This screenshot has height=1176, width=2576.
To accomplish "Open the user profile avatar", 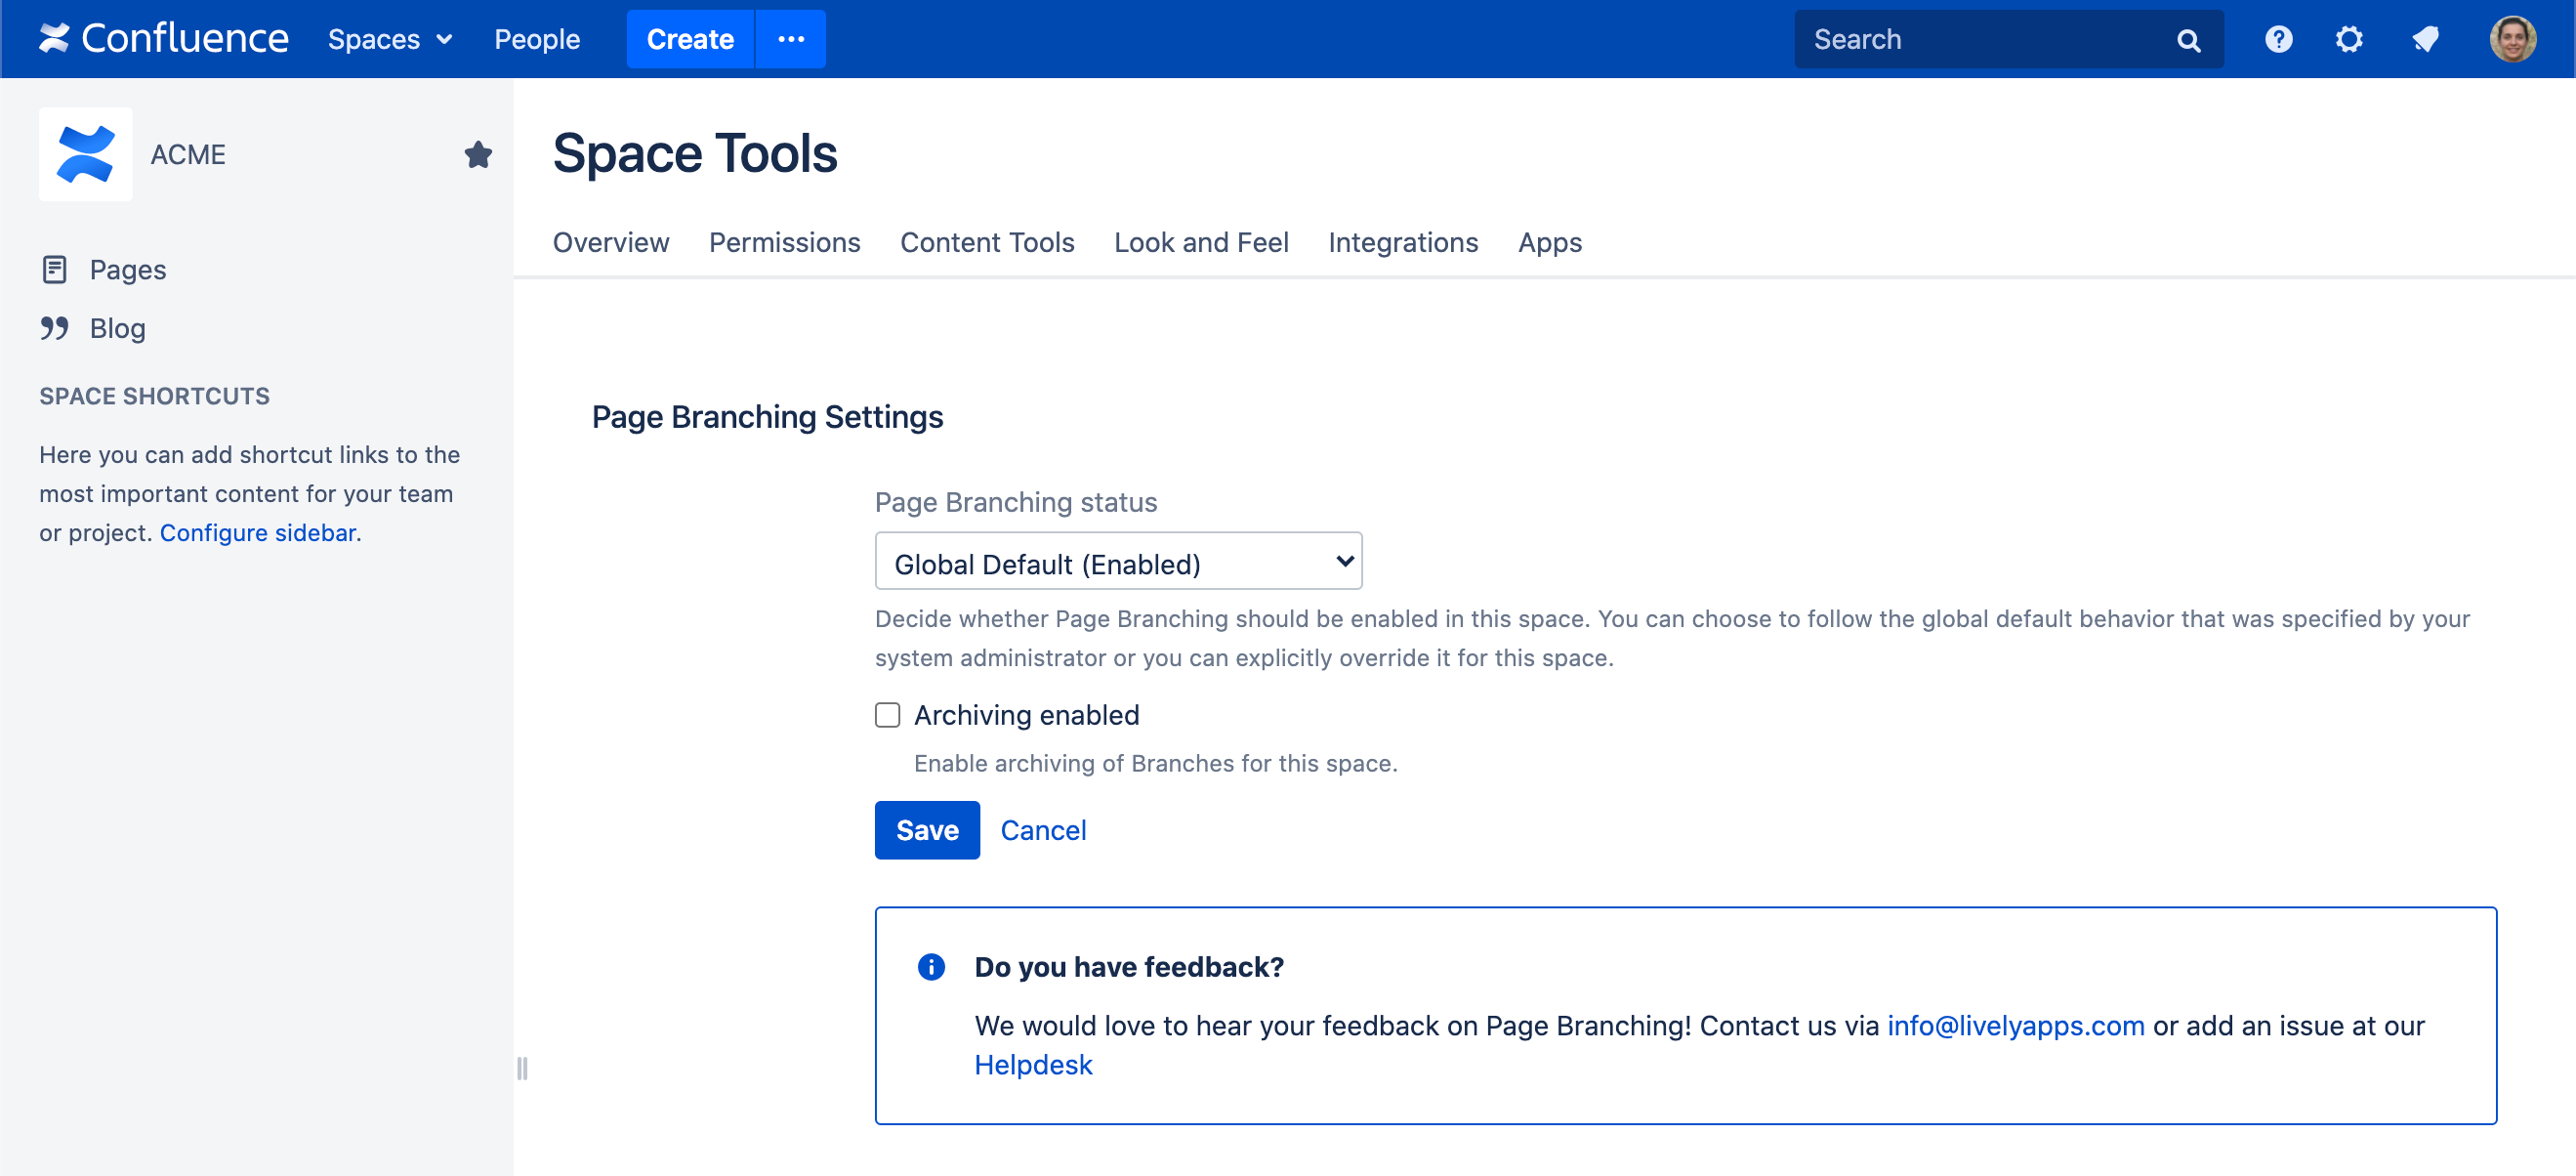I will click(x=2511, y=39).
